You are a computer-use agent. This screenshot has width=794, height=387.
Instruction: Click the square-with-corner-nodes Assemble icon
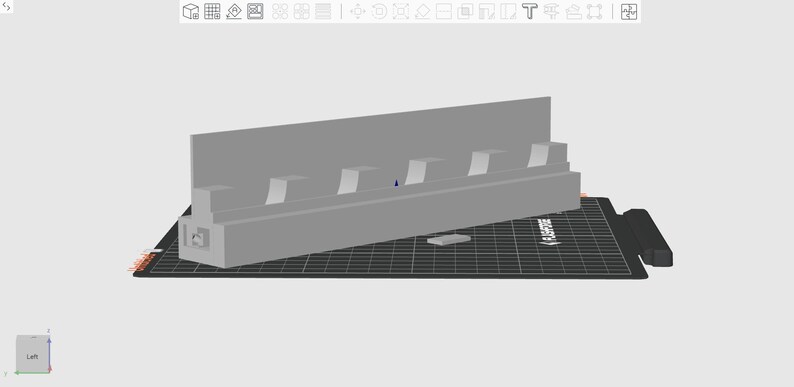(594, 11)
